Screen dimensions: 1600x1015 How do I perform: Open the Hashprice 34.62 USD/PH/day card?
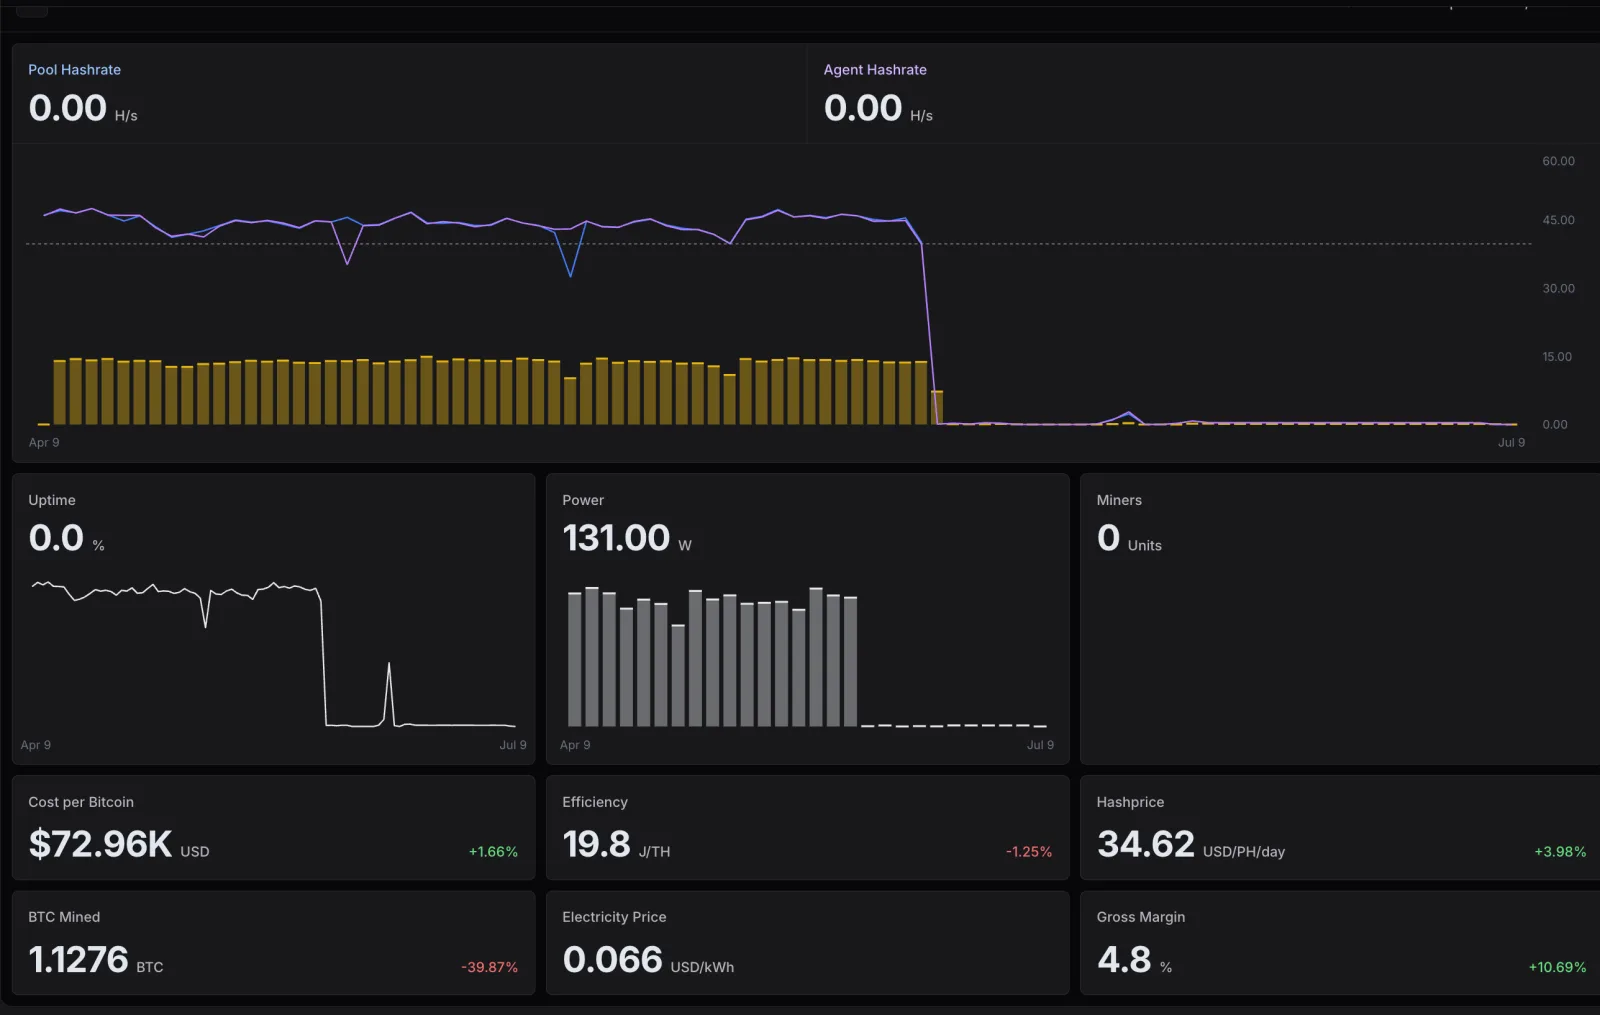1340,828
